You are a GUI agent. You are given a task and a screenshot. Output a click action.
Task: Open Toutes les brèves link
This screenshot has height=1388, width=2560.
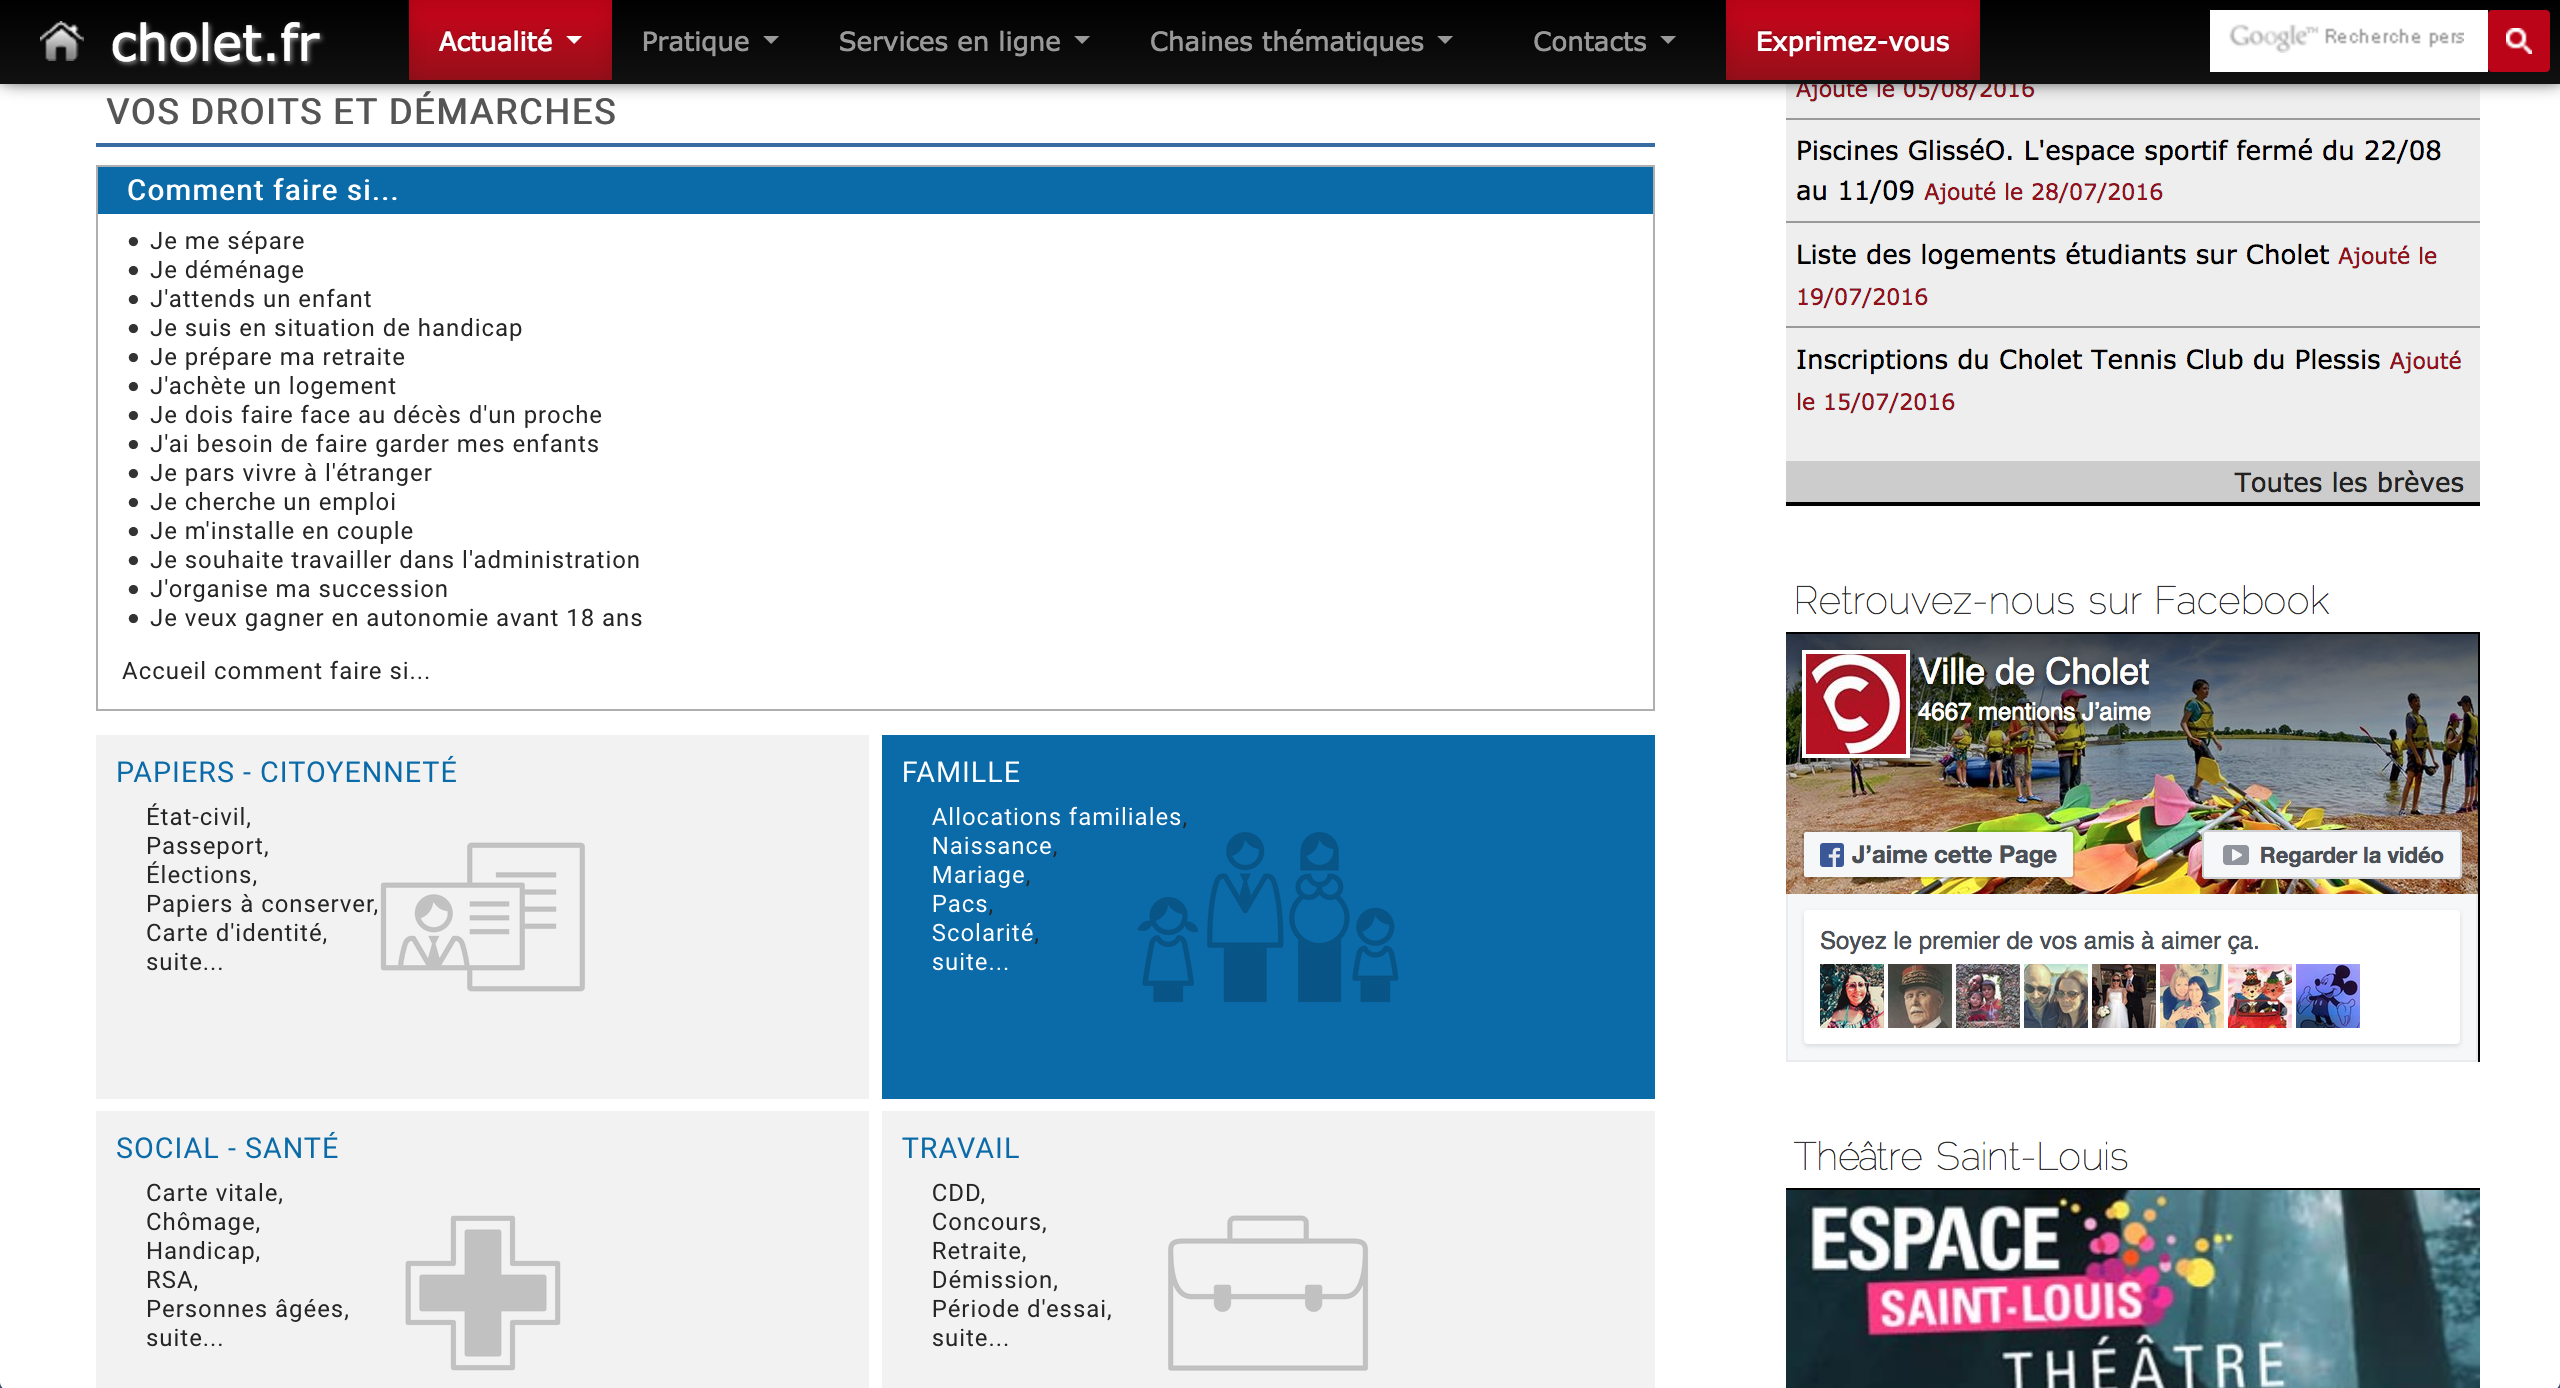point(2348,483)
